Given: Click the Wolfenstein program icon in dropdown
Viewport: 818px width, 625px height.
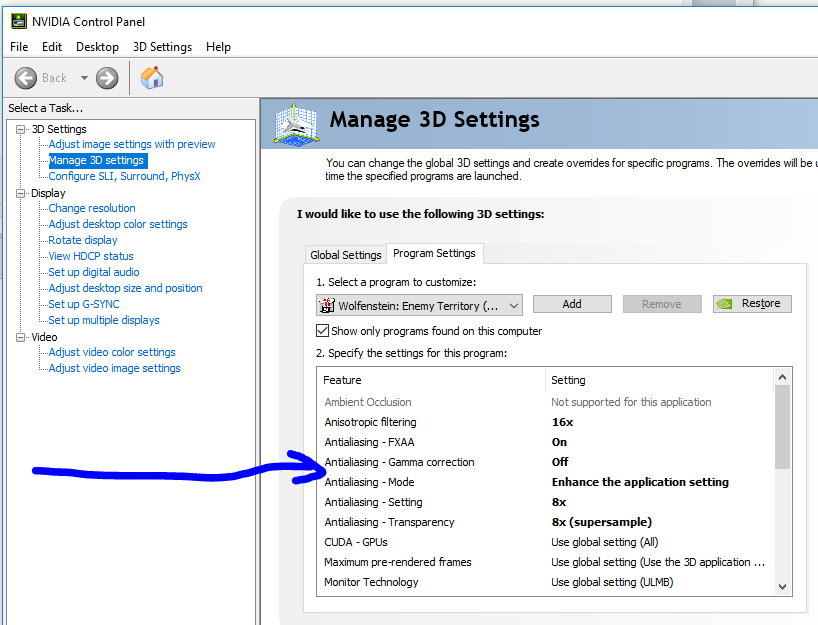Looking at the screenshot, I should (327, 305).
